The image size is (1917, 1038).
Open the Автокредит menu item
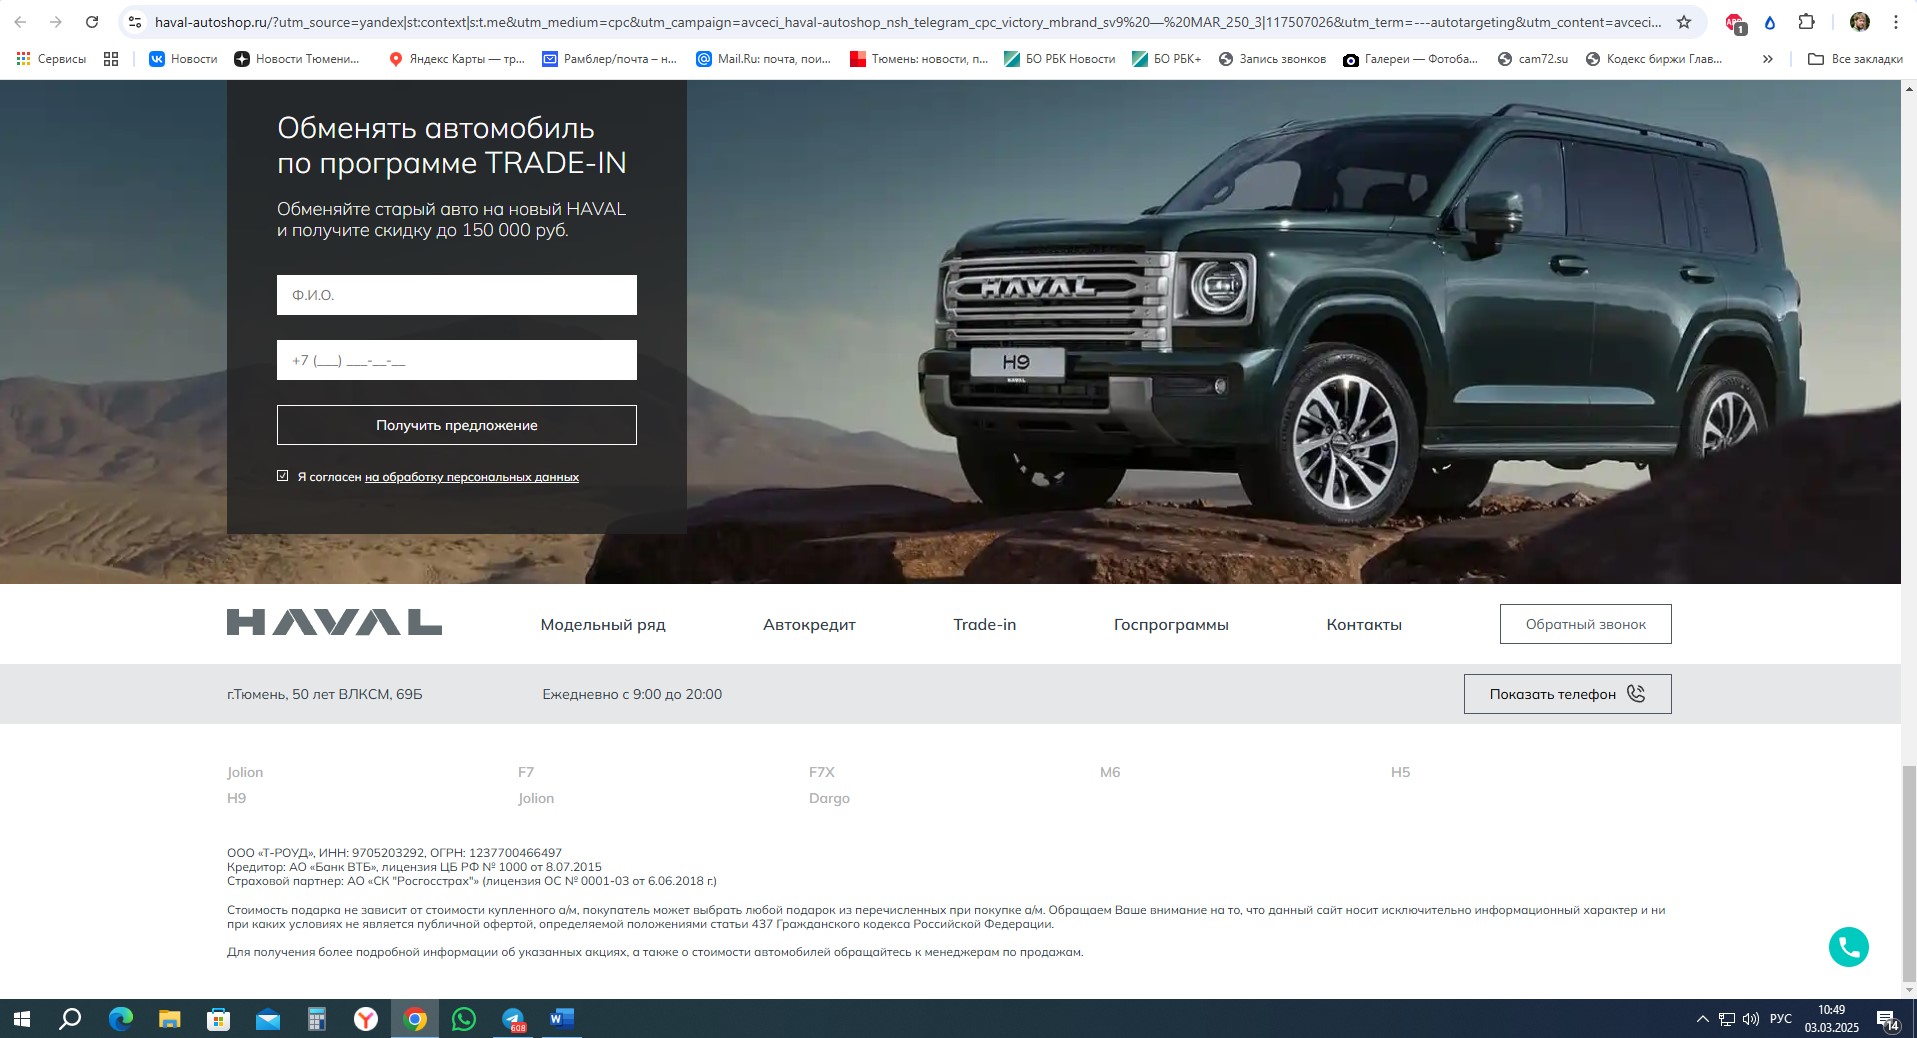(x=809, y=624)
